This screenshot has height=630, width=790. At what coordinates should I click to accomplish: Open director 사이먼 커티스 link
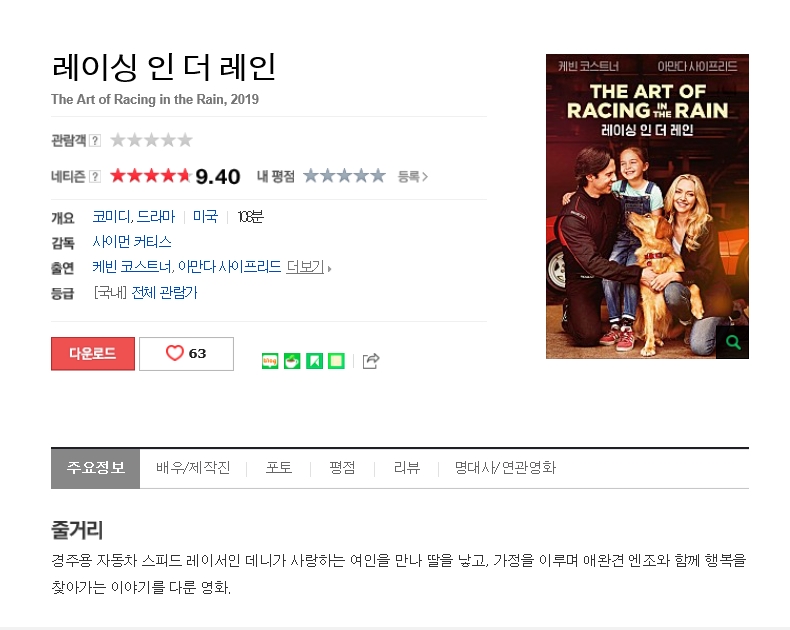pos(132,242)
